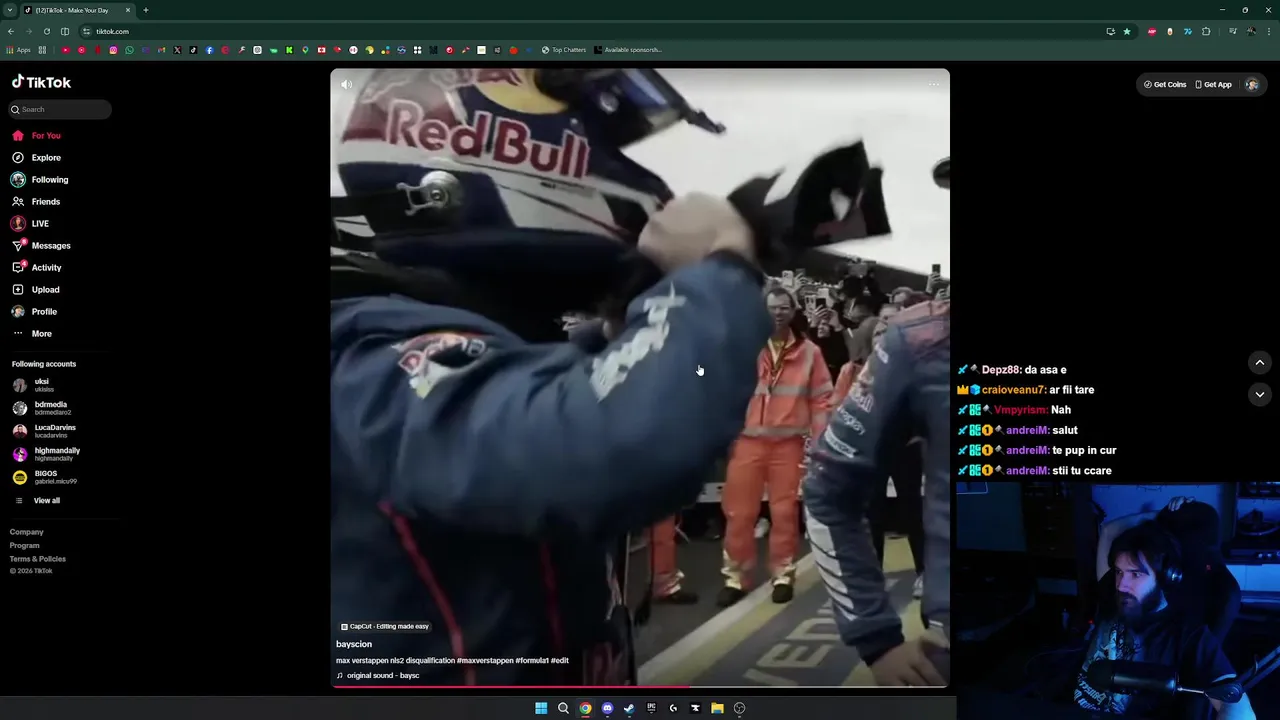Viewport: 1280px width, 720px height.
Task: Open the Activity notifications
Action: click(37, 268)
